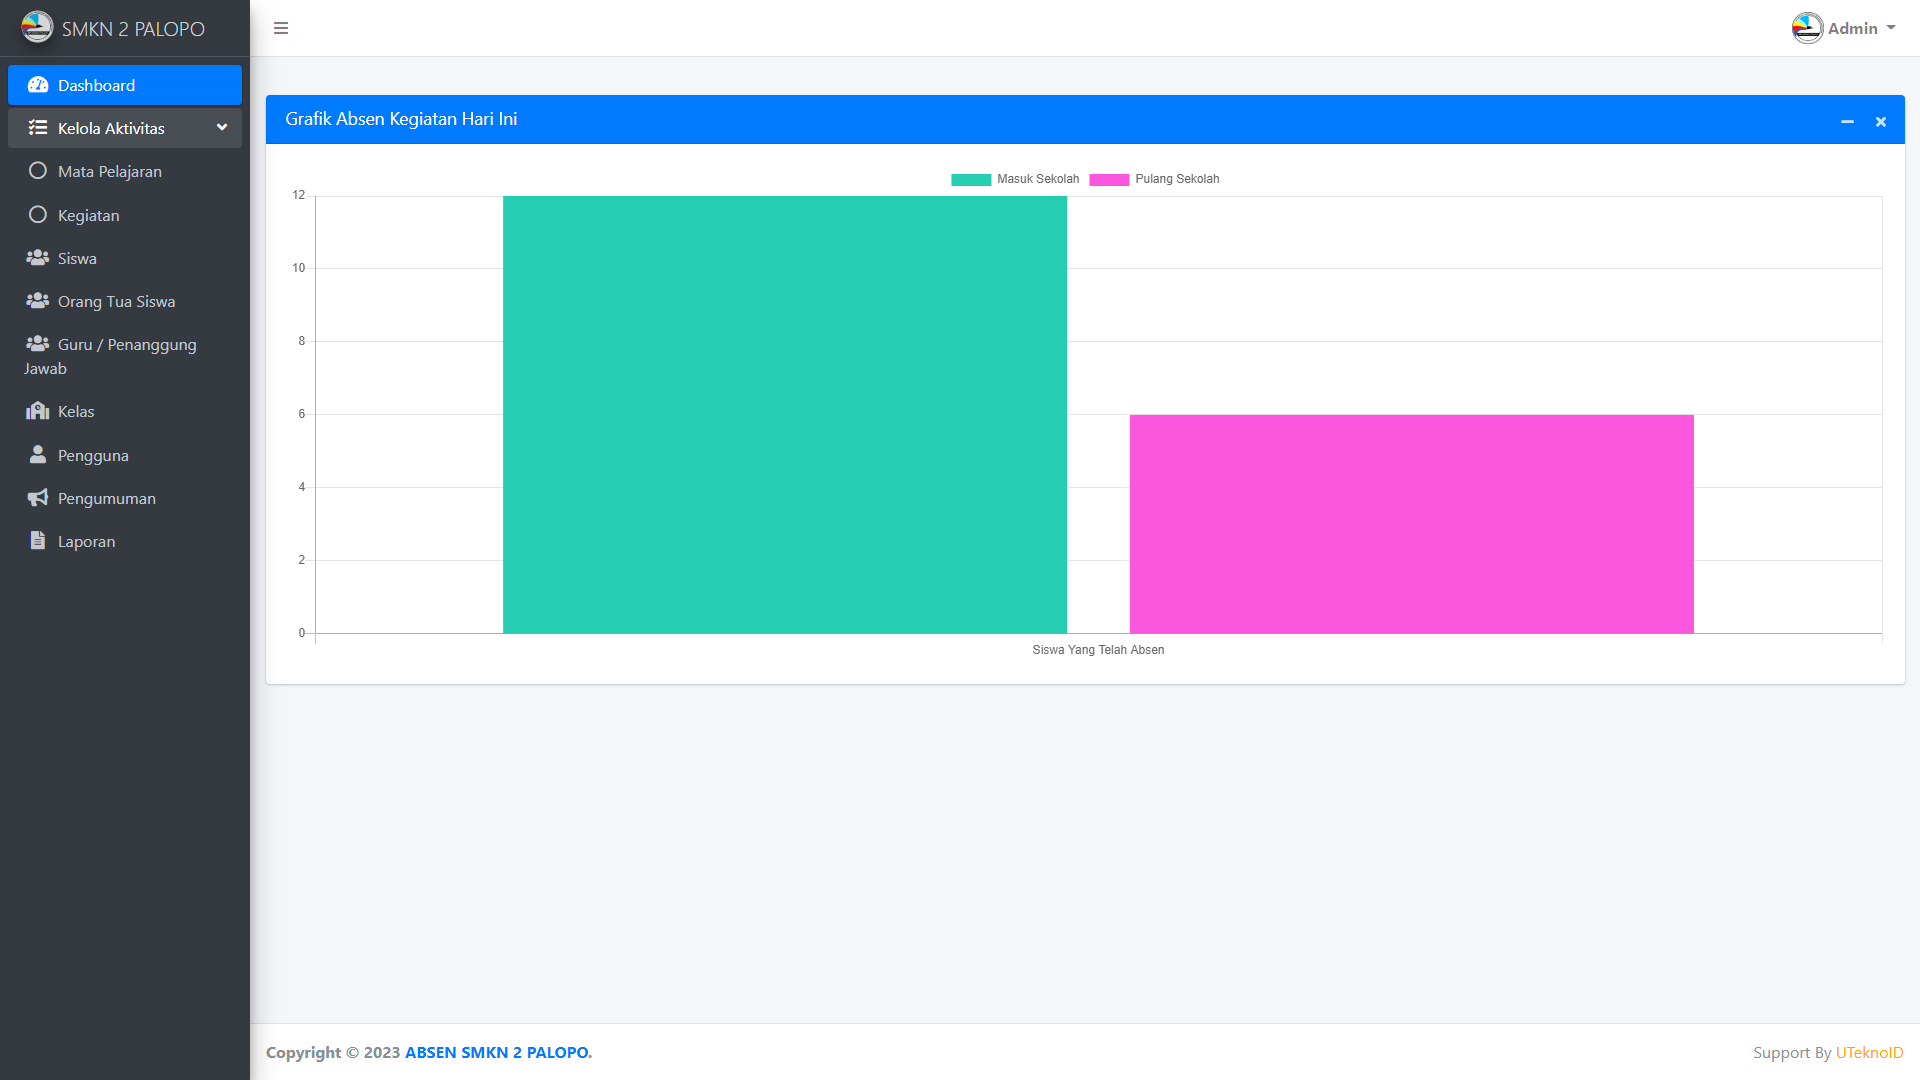The image size is (1920, 1080).
Task: Click the Pengguna user icon
Action: pos(37,455)
